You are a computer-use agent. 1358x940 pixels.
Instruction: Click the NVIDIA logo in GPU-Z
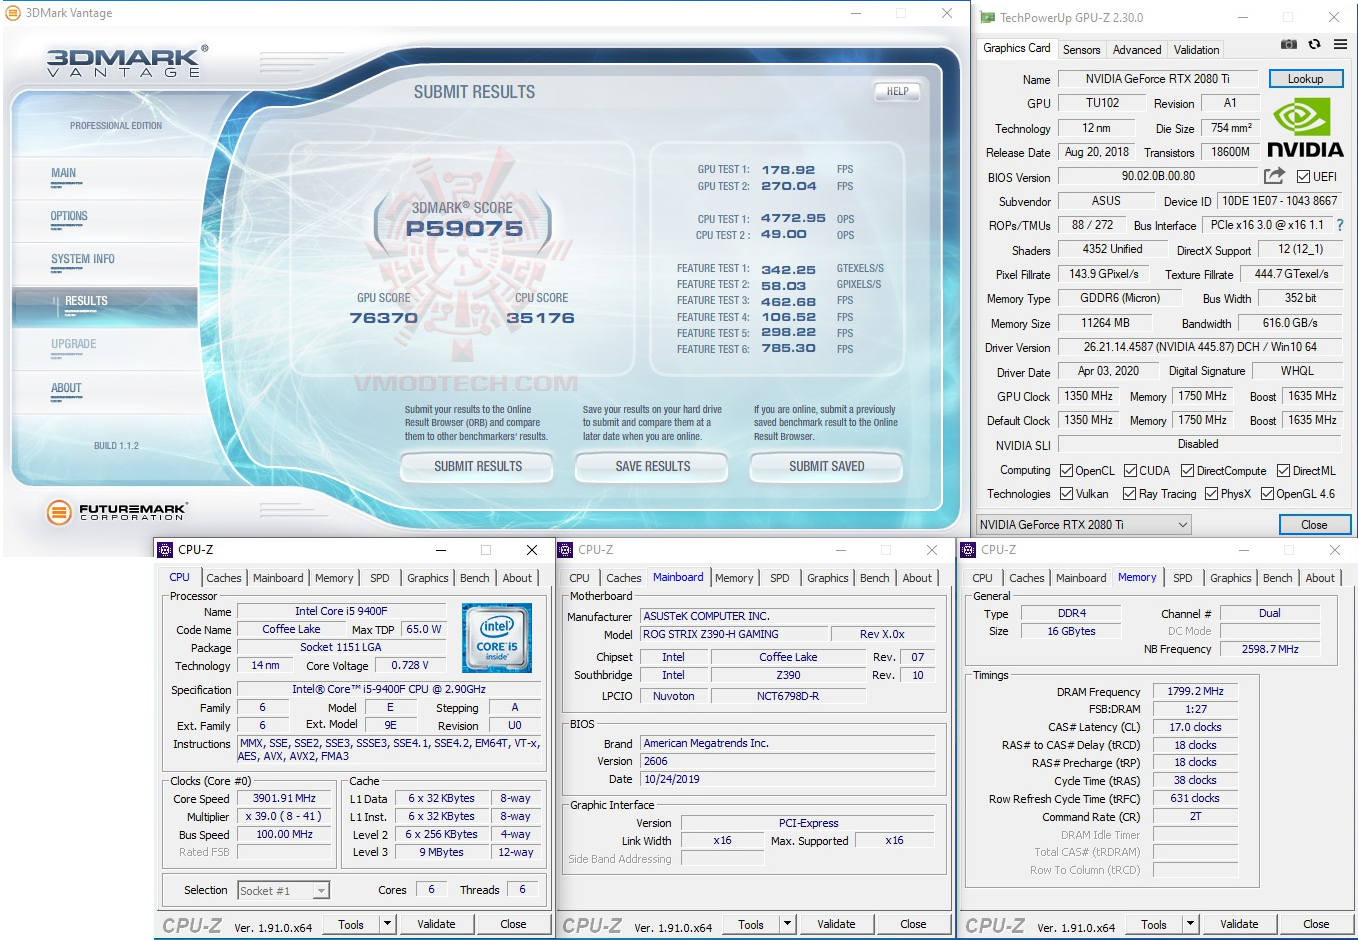1305,129
